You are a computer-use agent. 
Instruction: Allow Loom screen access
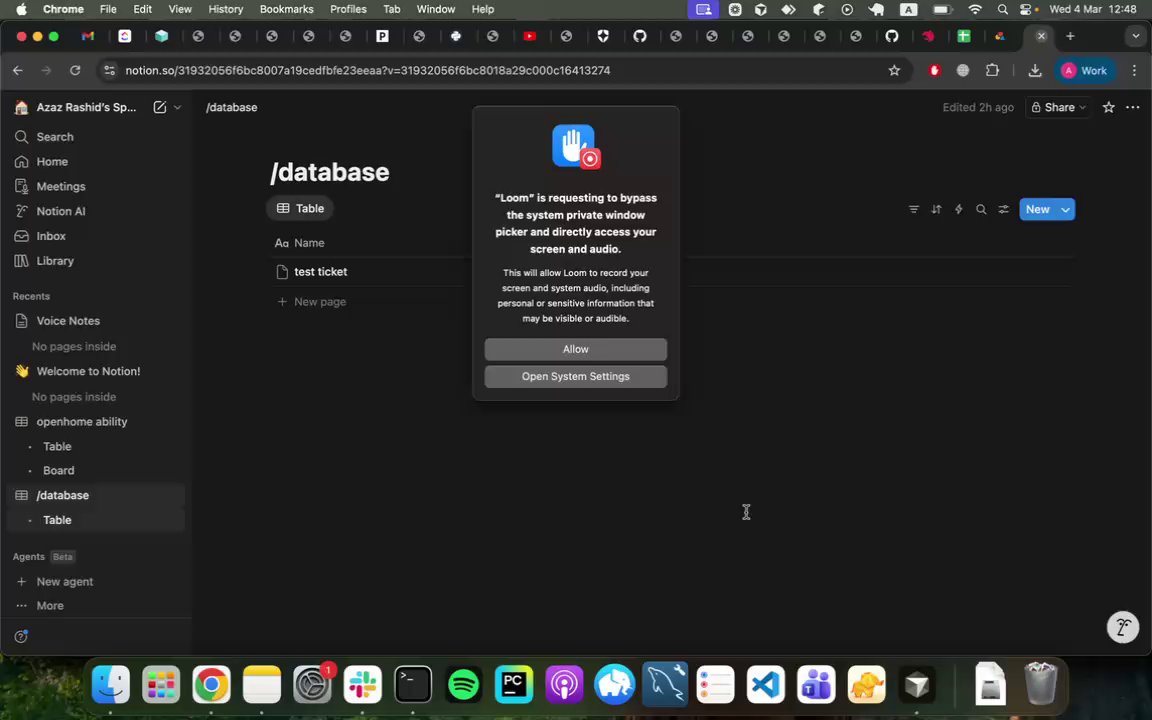tap(575, 349)
